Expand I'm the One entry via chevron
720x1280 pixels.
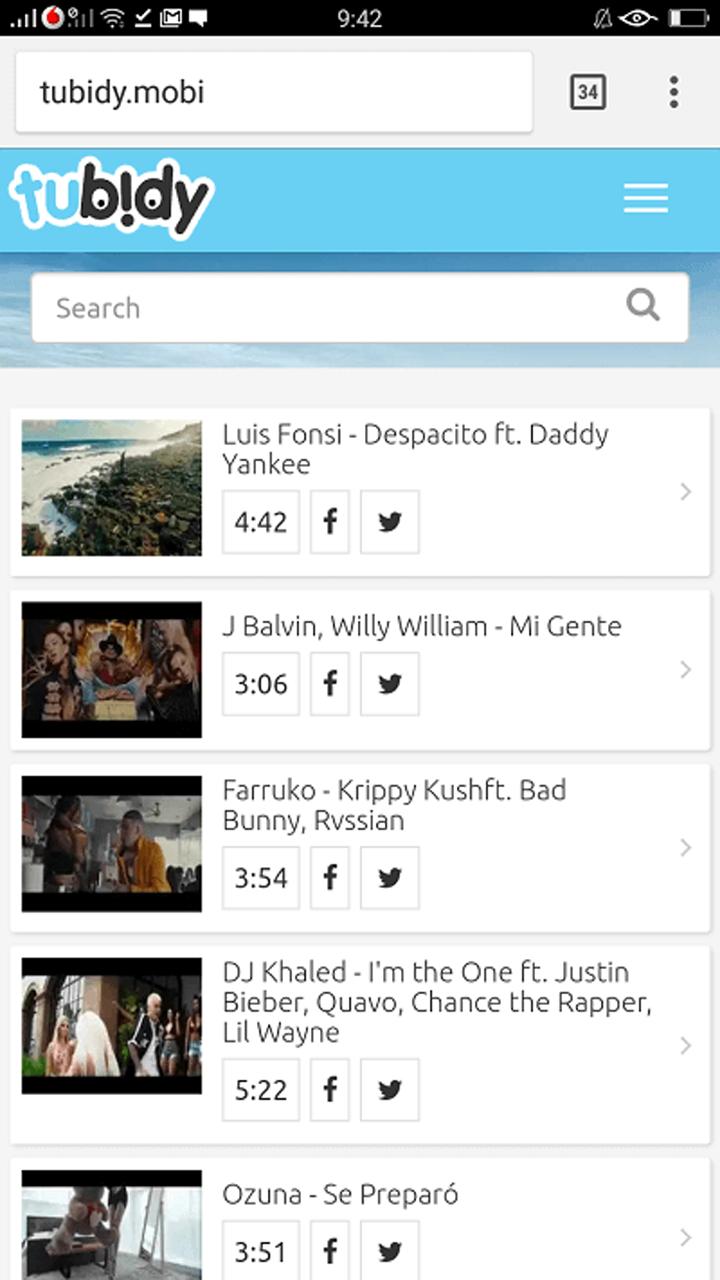[x=685, y=1045]
